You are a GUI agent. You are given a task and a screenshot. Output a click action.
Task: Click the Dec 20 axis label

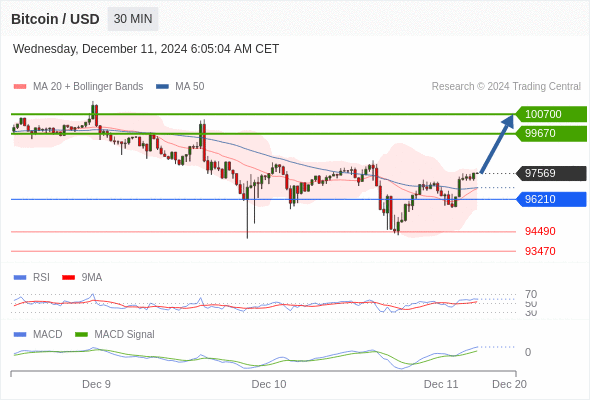[x=509, y=384]
